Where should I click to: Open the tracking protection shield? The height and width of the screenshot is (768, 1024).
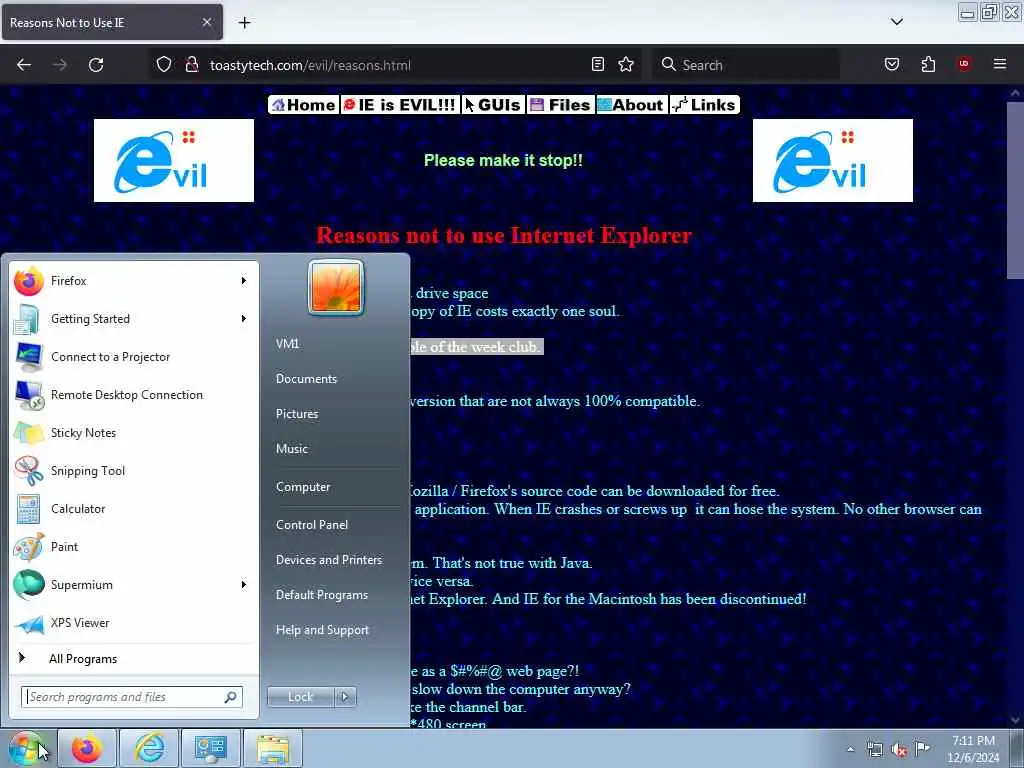pyautogui.click(x=164, y=64)
